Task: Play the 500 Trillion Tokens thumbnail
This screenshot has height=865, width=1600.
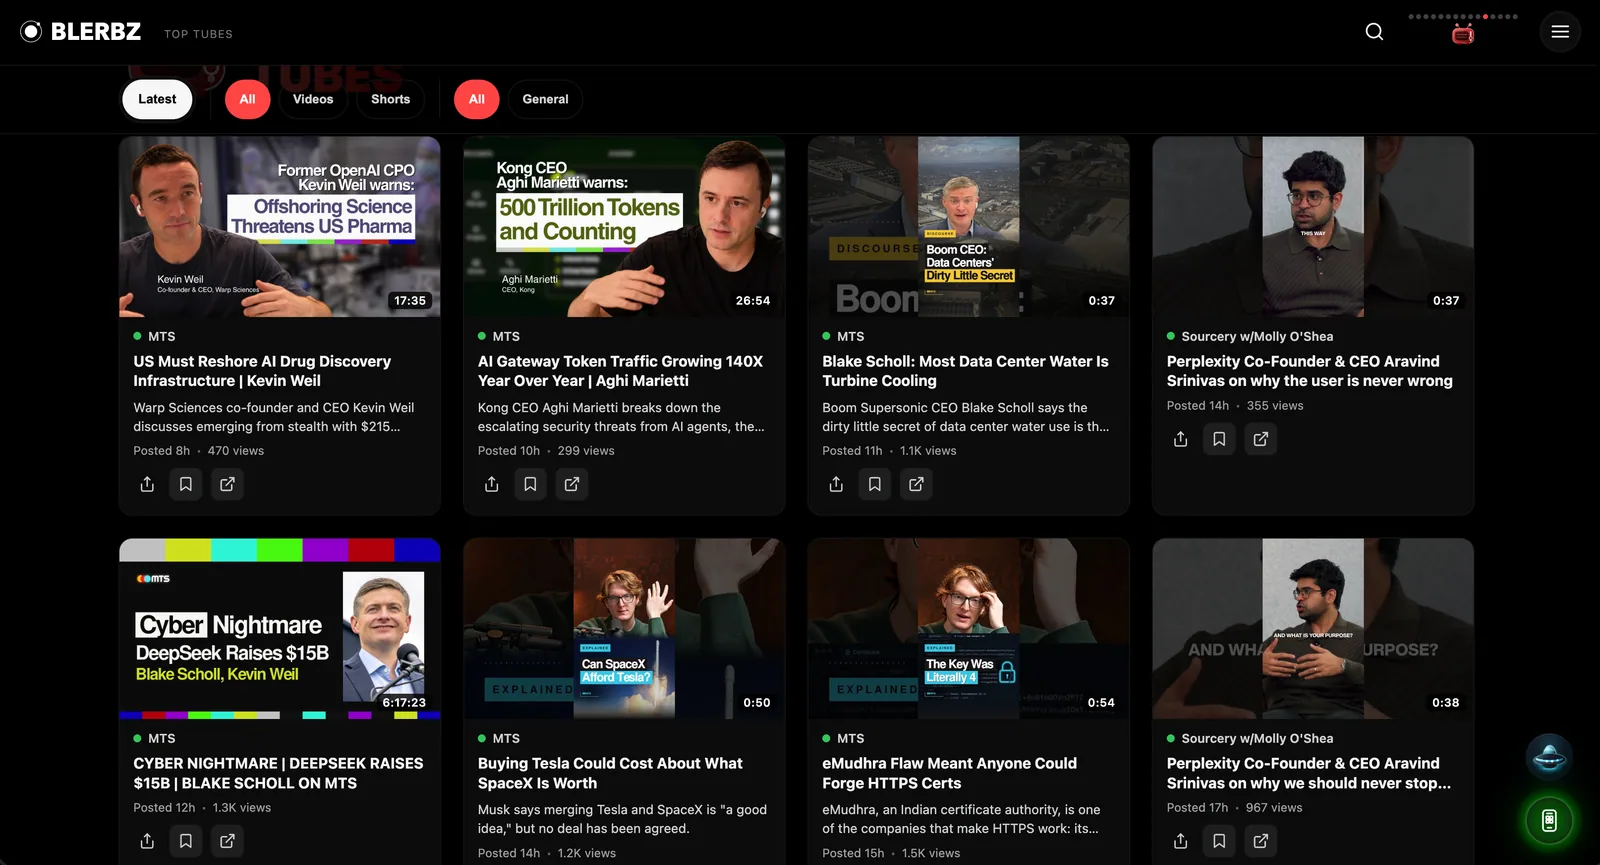Action: (x=624, y=227)
